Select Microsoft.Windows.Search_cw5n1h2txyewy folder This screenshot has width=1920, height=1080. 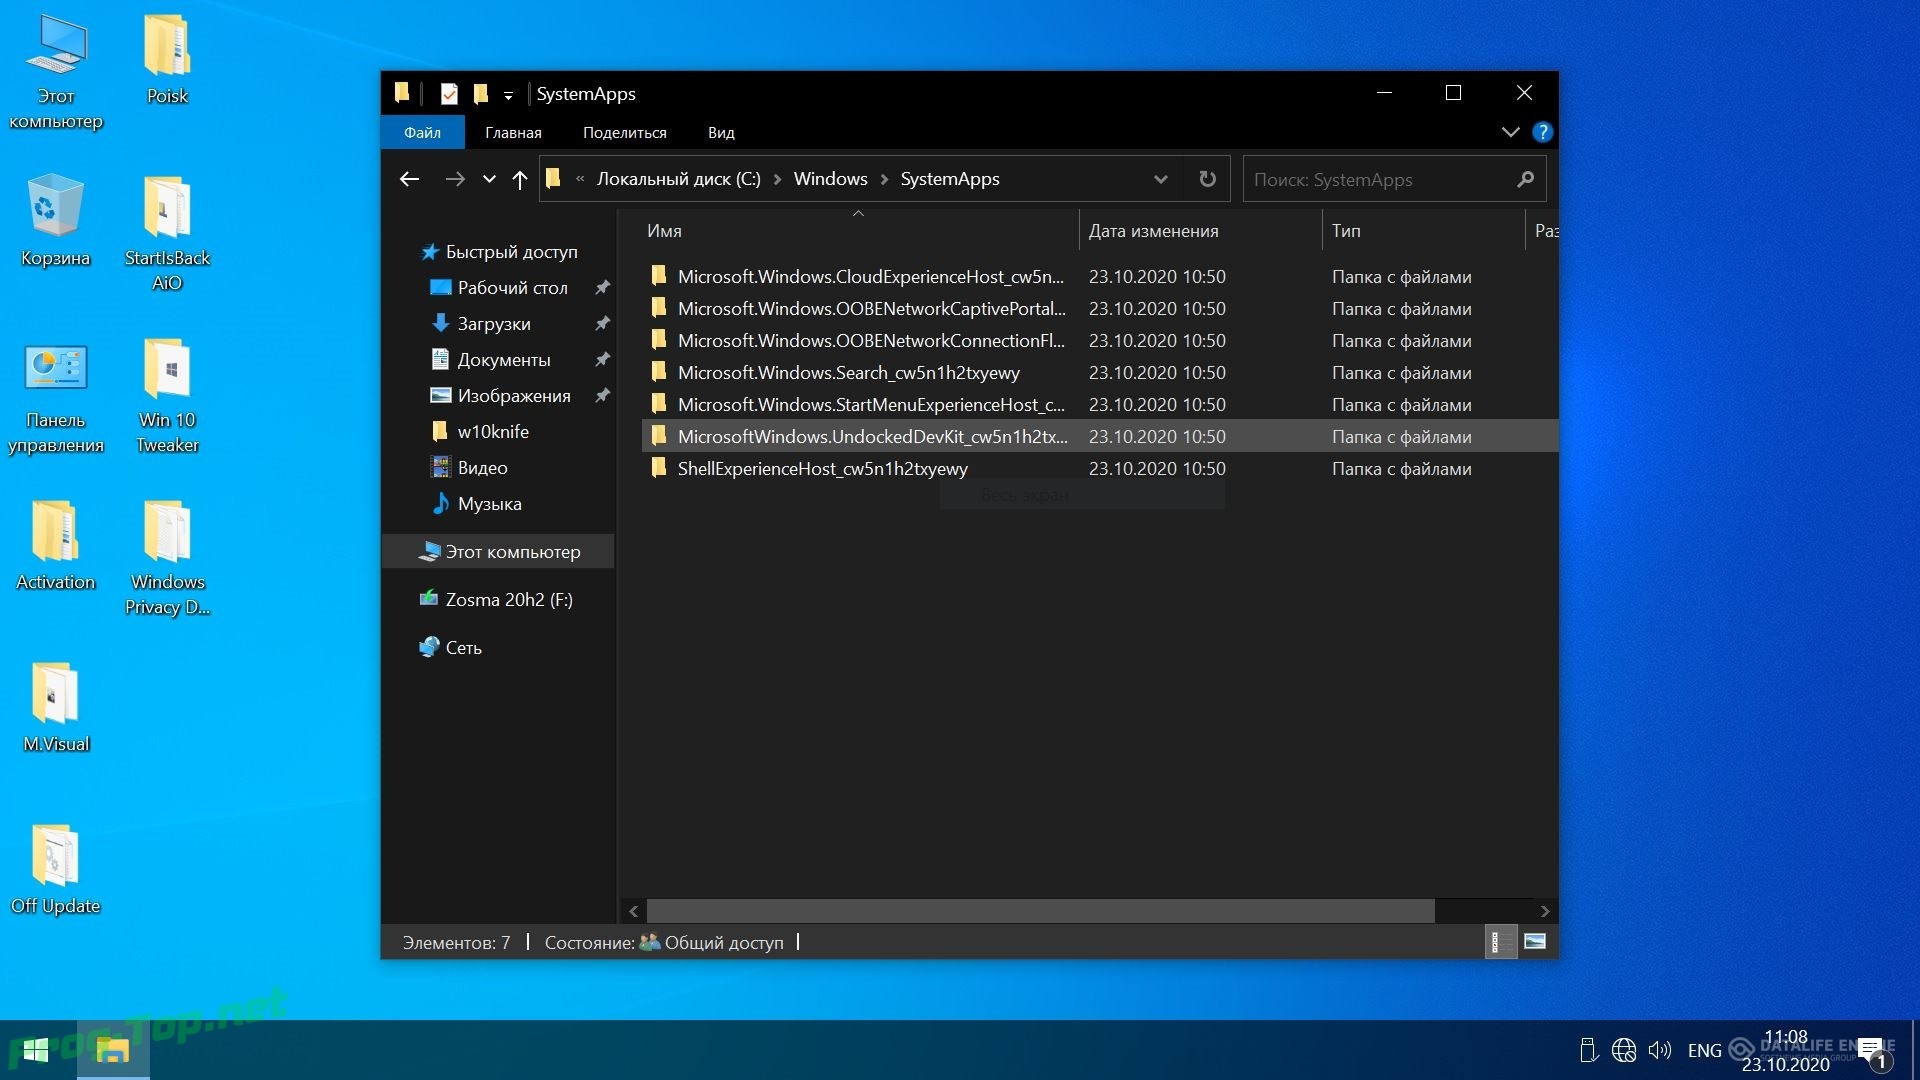(1099, 373)
